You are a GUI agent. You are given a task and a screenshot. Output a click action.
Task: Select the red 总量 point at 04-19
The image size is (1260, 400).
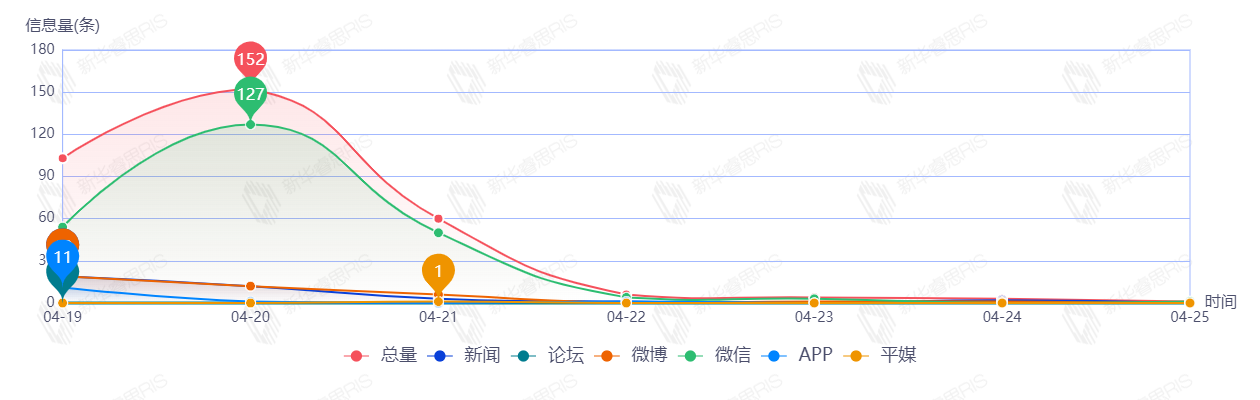62,158
